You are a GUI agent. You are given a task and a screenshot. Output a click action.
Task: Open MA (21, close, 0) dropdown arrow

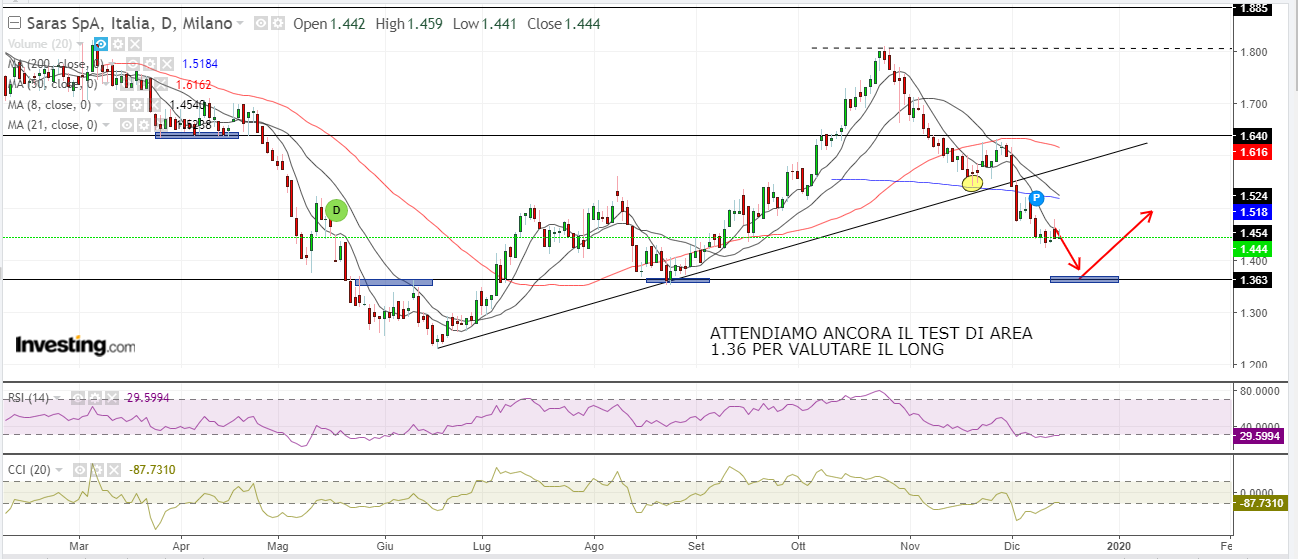[106, 125]
